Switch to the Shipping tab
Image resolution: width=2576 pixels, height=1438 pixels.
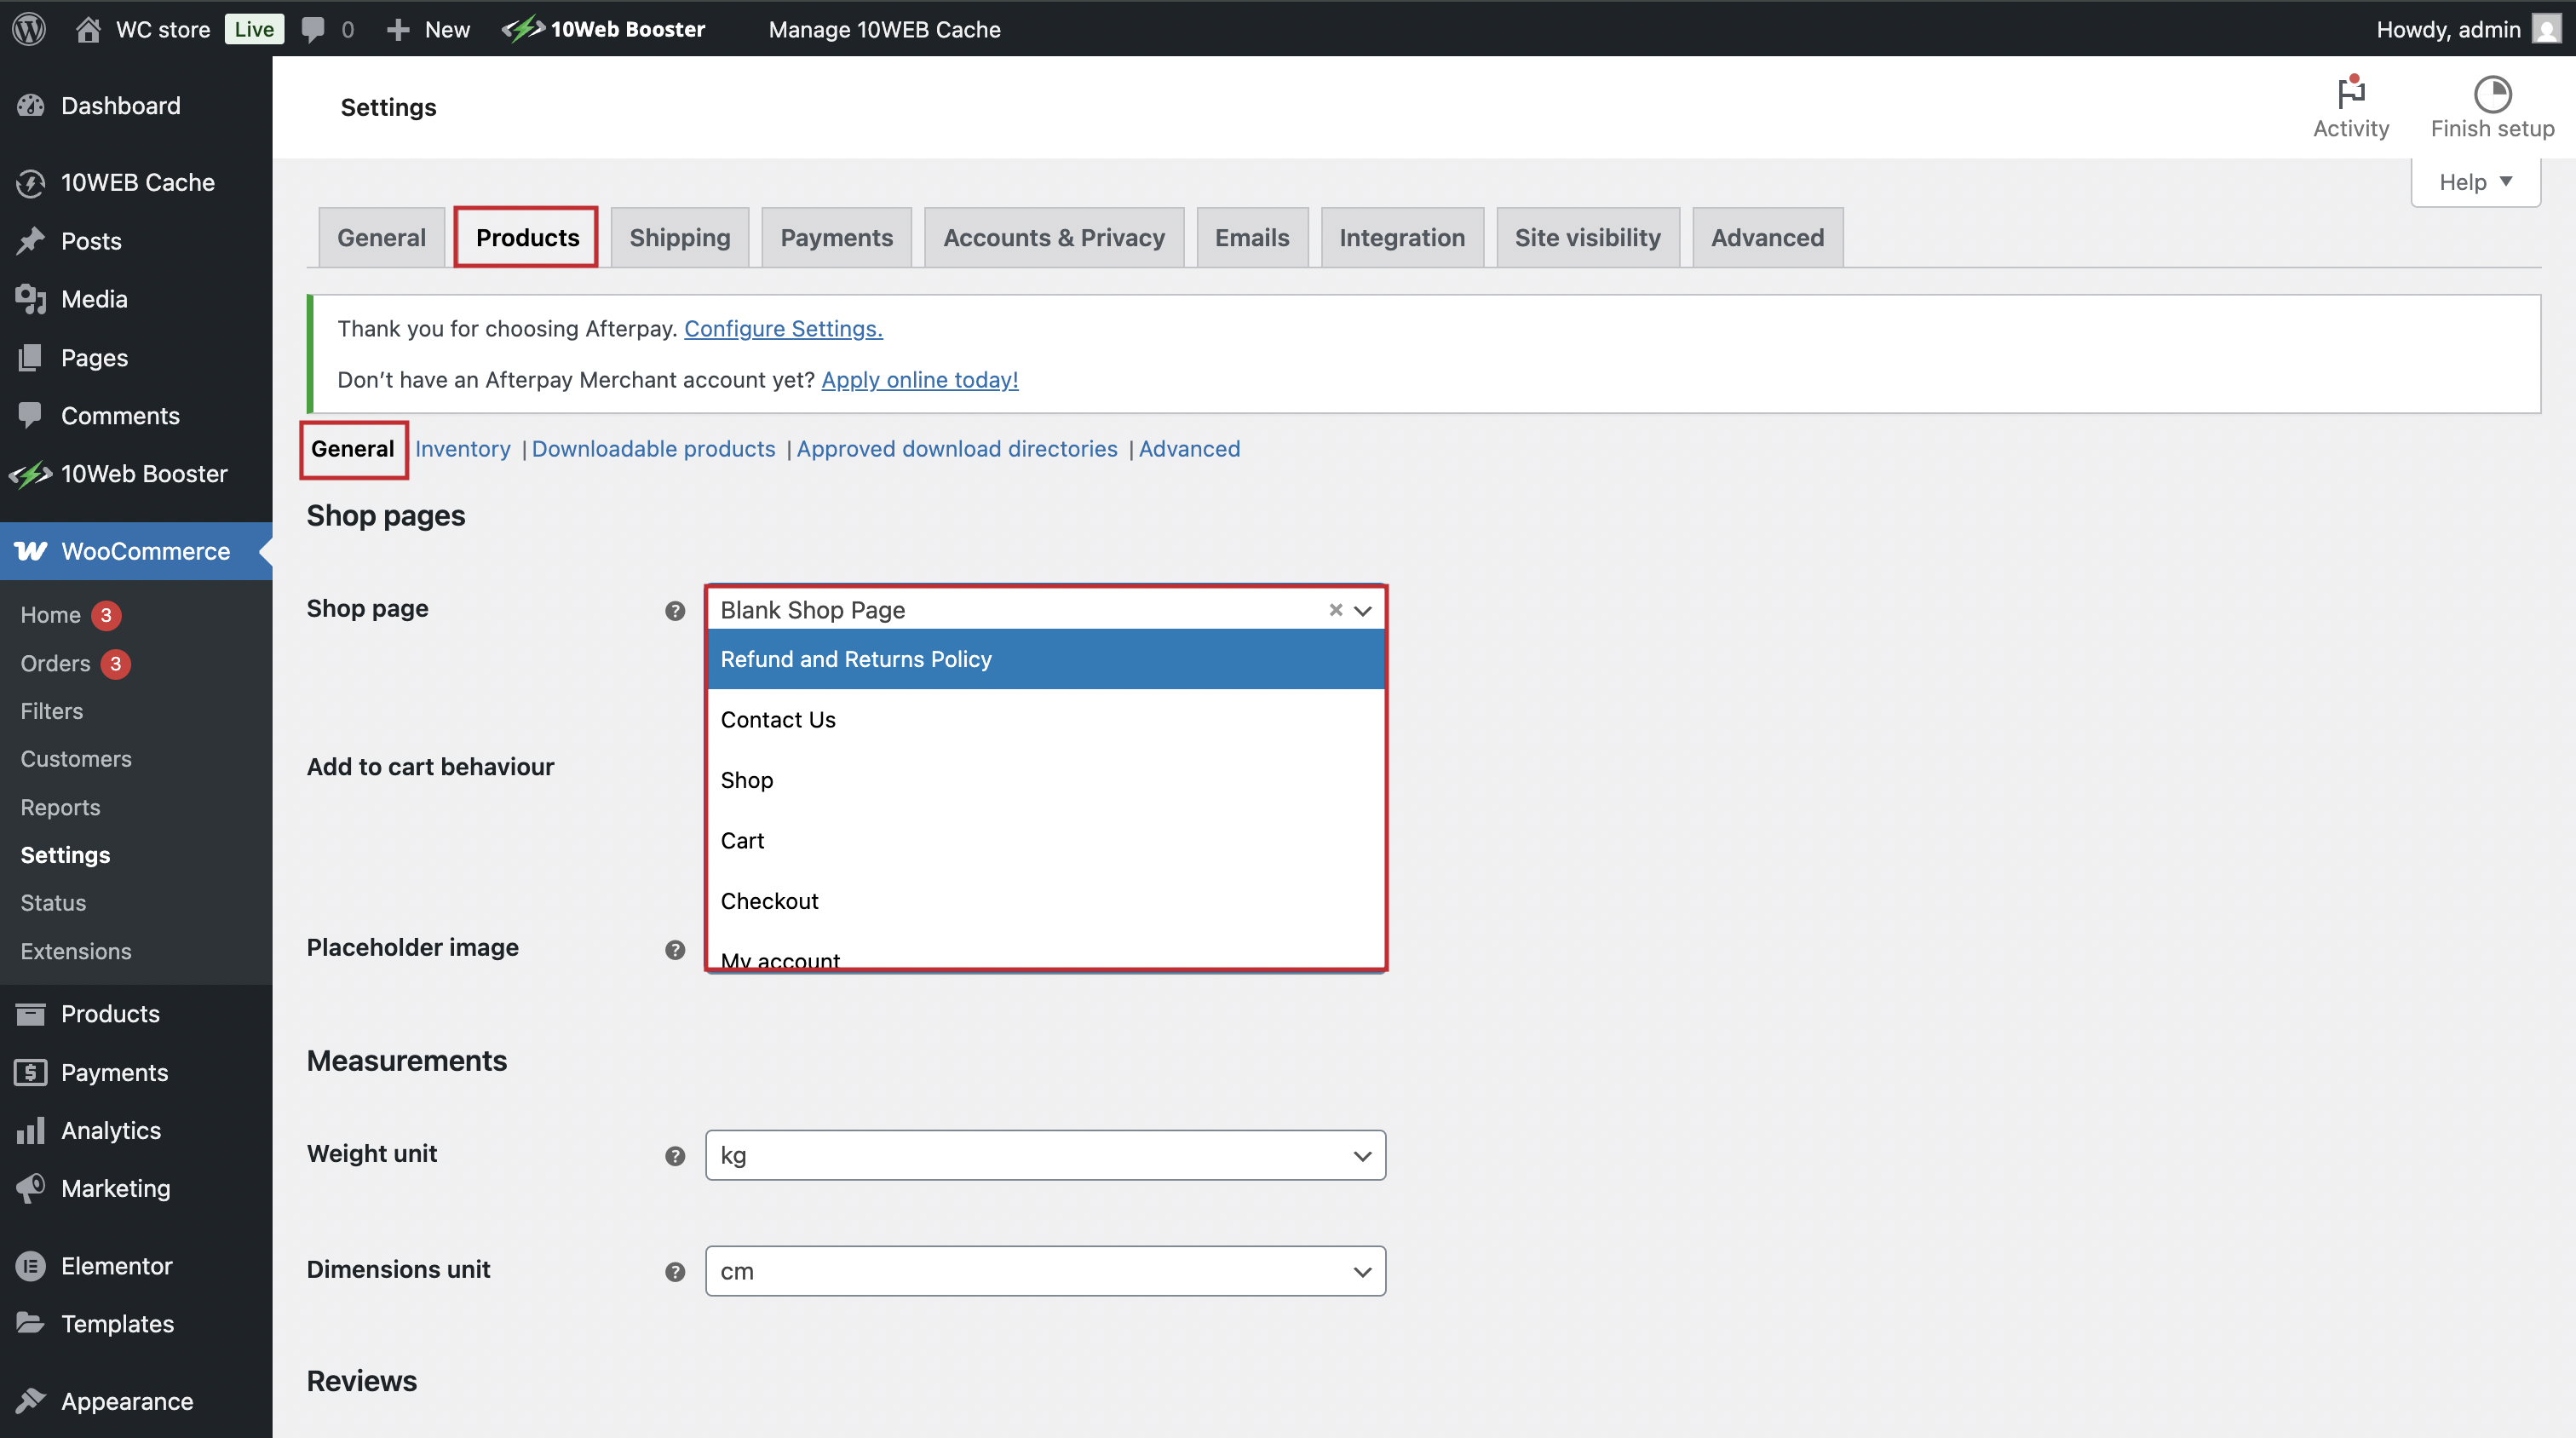coord(679,238)
